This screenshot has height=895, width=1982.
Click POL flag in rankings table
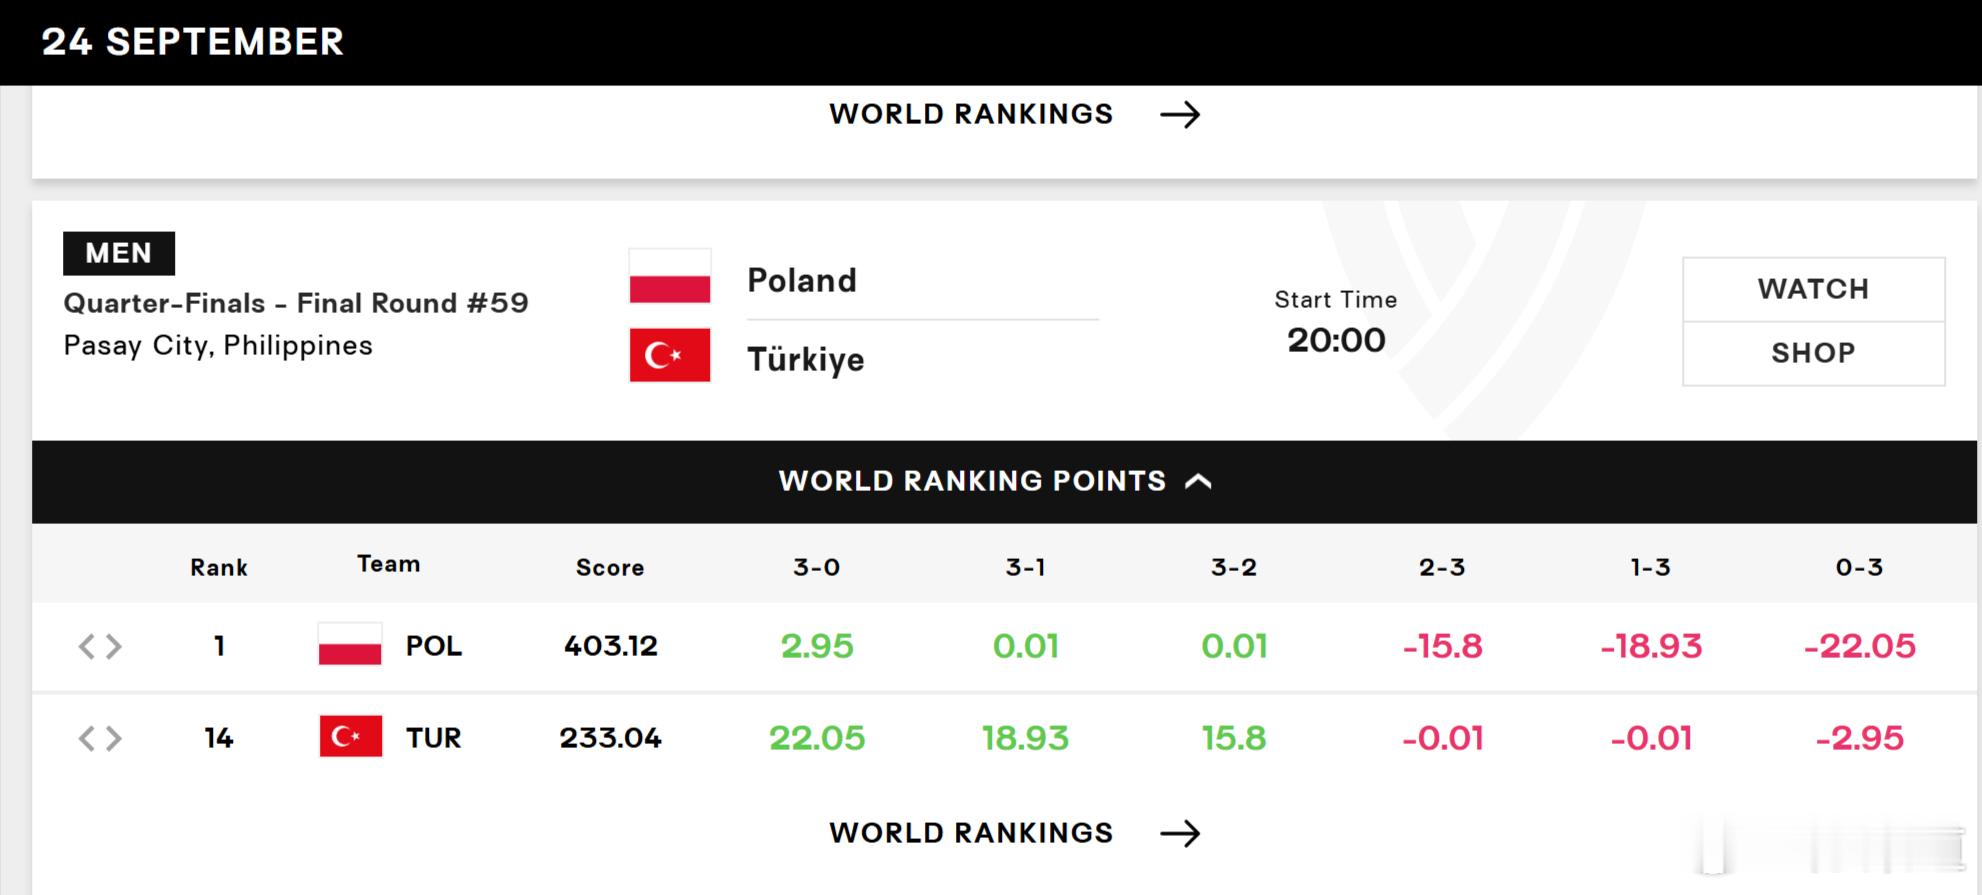pyautogui.click(x=350, y=645)
